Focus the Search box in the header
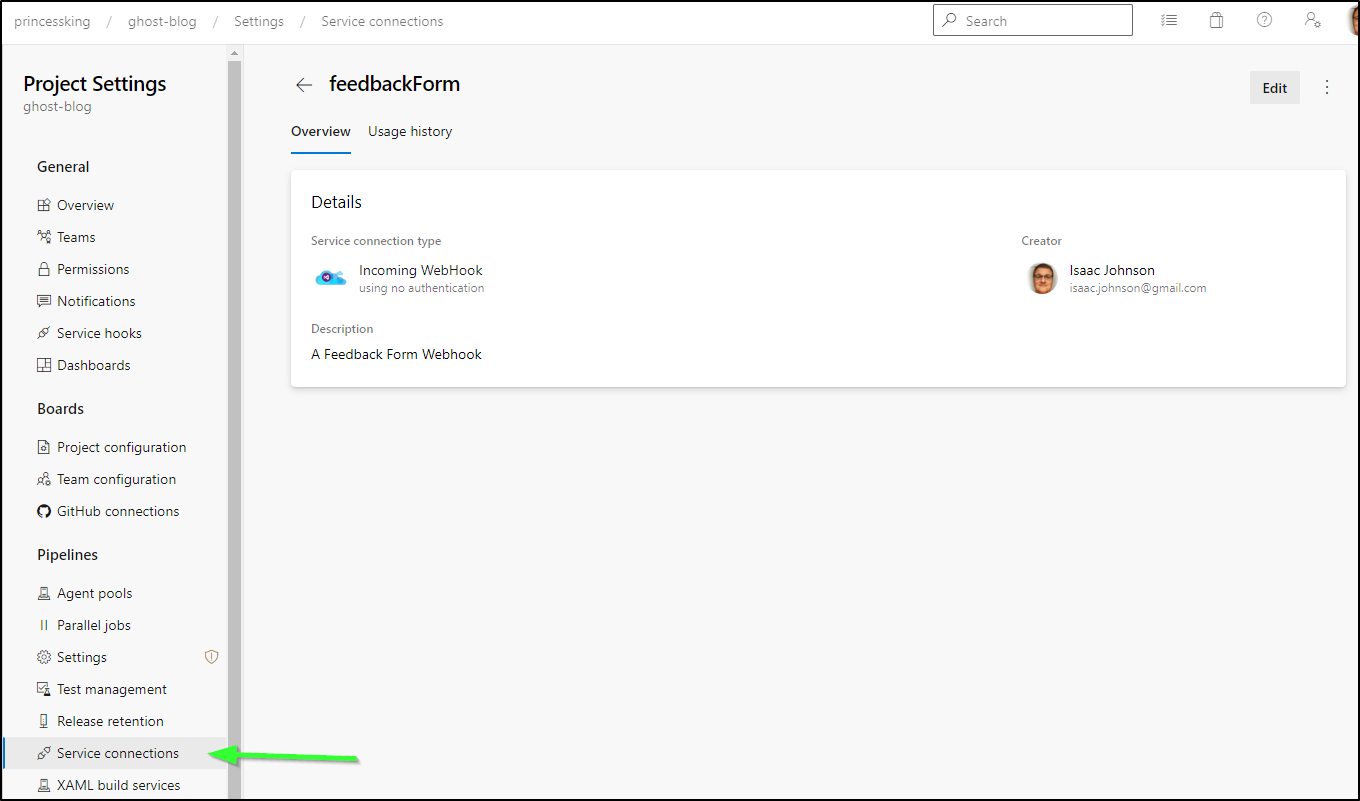 tap(1033, 20)
